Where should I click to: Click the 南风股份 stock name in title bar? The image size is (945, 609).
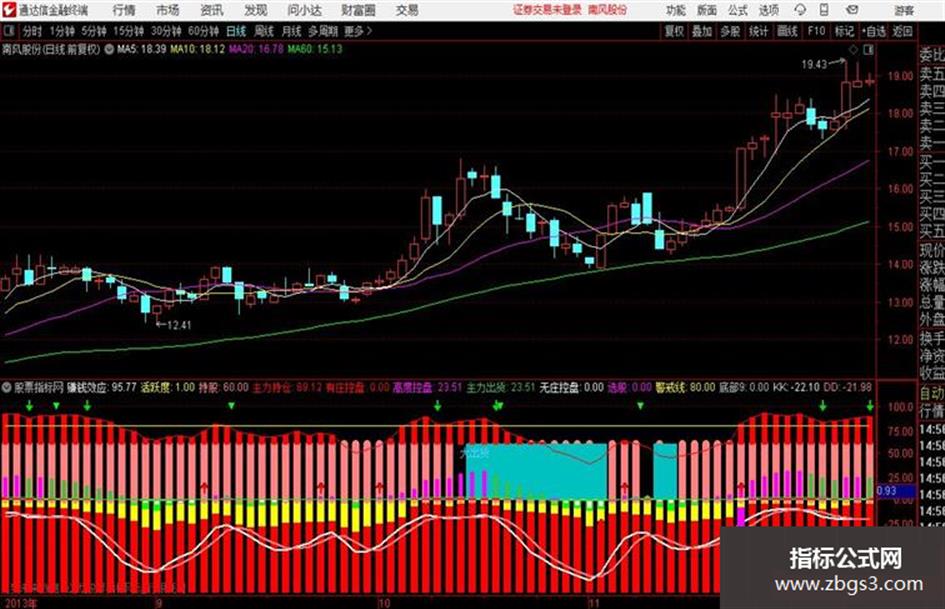(x=606, y=10)
